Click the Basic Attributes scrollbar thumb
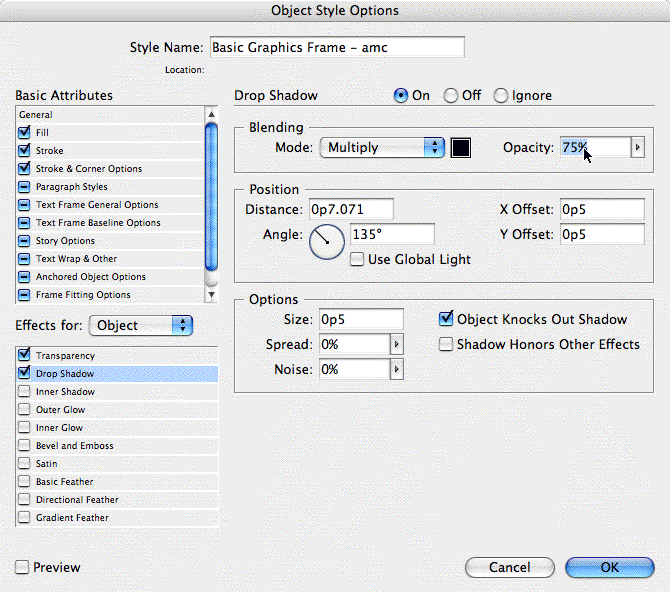Image resolution: width=670 pixels, height=592 pixels. tap(211, 197)
